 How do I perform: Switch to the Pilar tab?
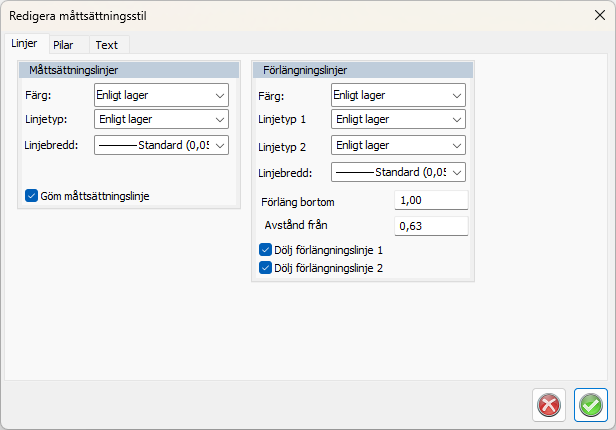click(63, 45)
